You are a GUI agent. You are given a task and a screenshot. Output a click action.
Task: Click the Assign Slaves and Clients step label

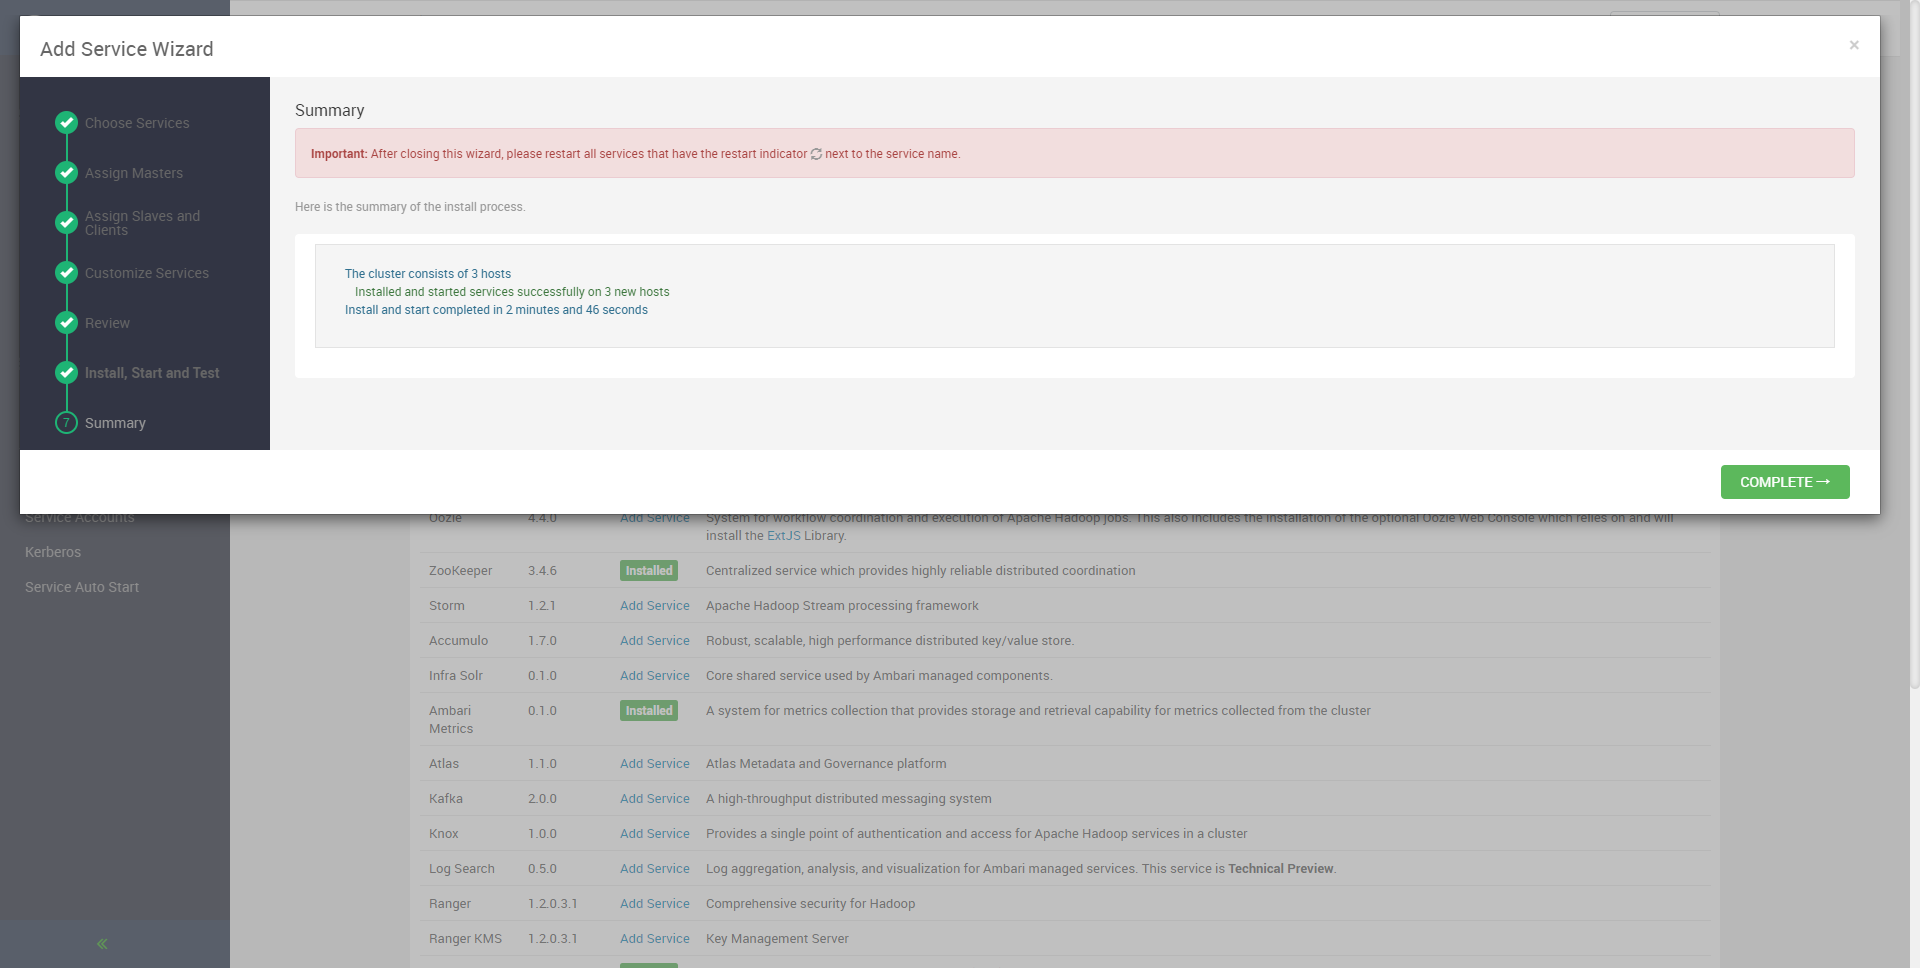coord(142,223)
